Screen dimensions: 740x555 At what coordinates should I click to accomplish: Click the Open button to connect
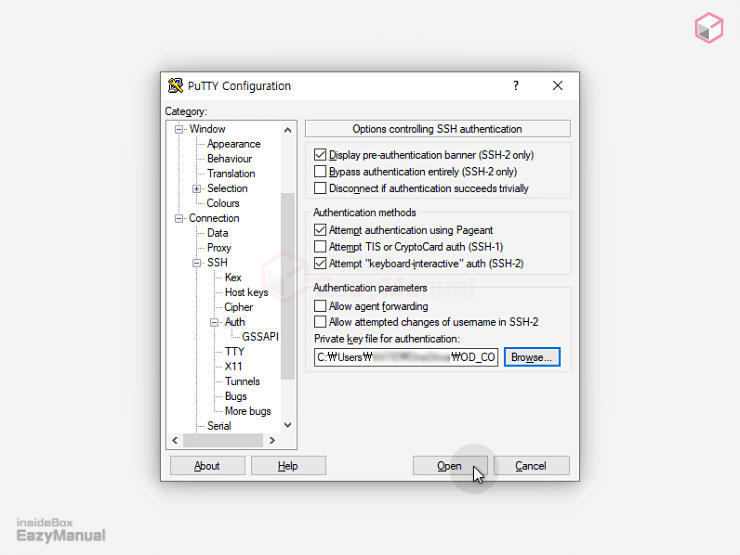click(x=449, y=466)
